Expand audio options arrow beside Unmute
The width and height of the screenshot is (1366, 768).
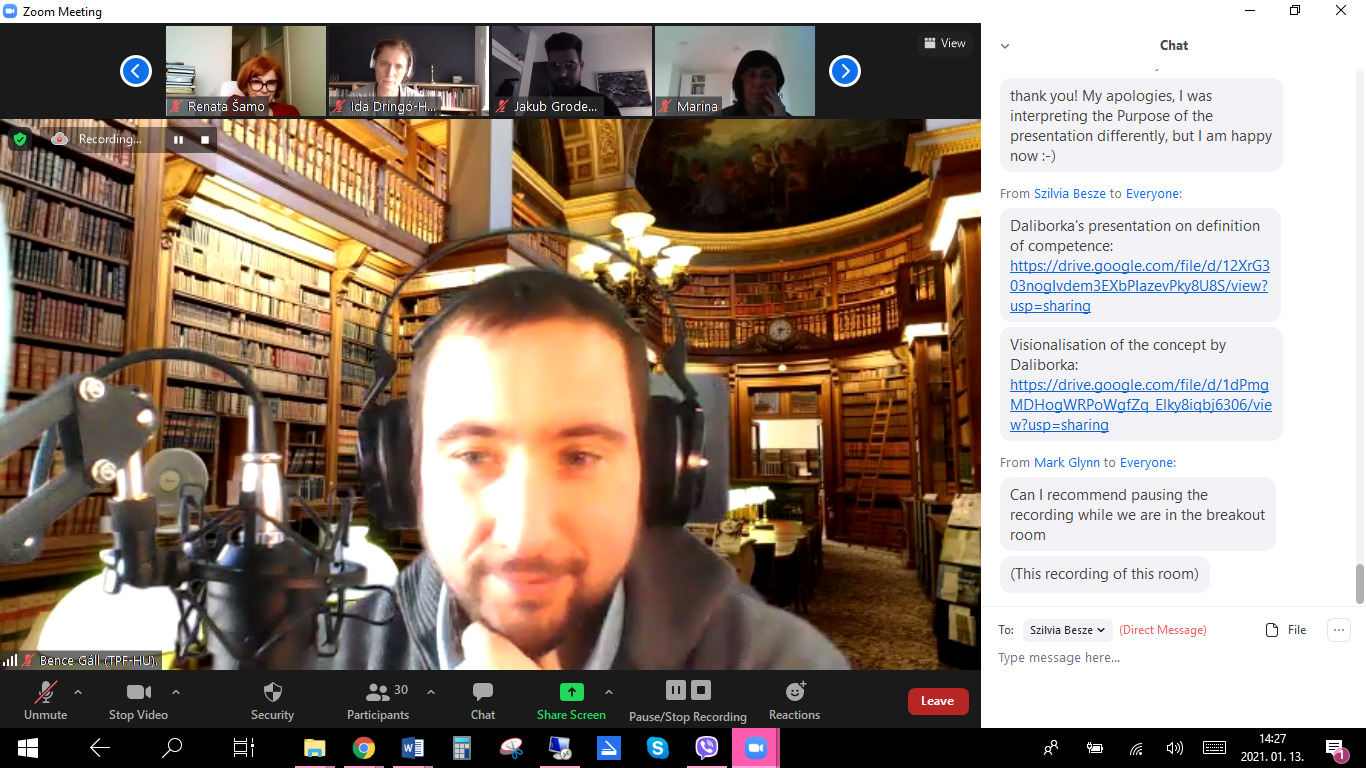[78, 692]
